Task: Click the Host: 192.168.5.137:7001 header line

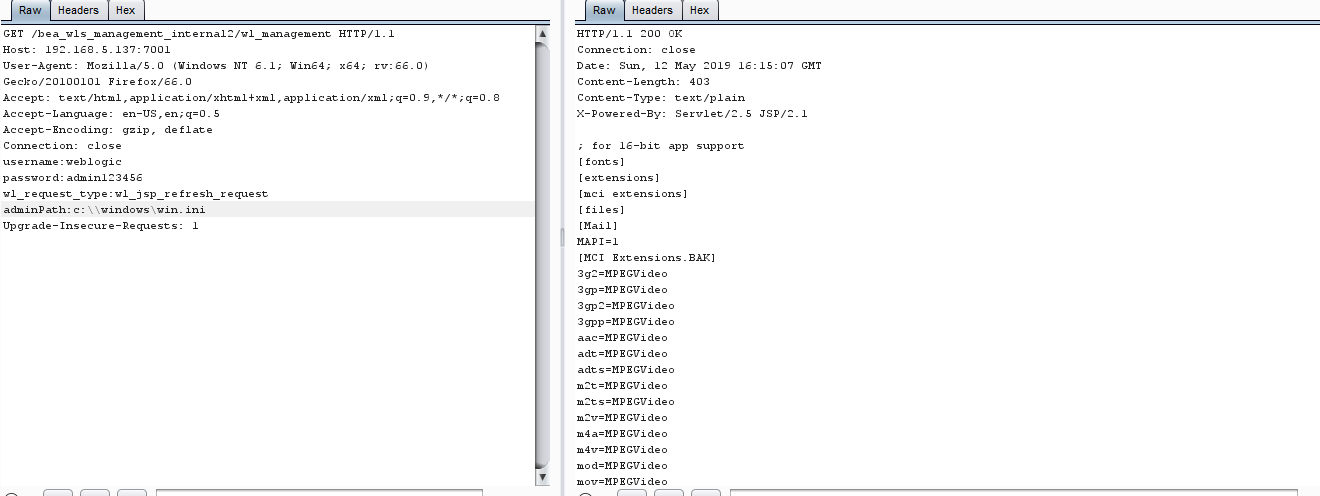Action: tap(87, 49)
